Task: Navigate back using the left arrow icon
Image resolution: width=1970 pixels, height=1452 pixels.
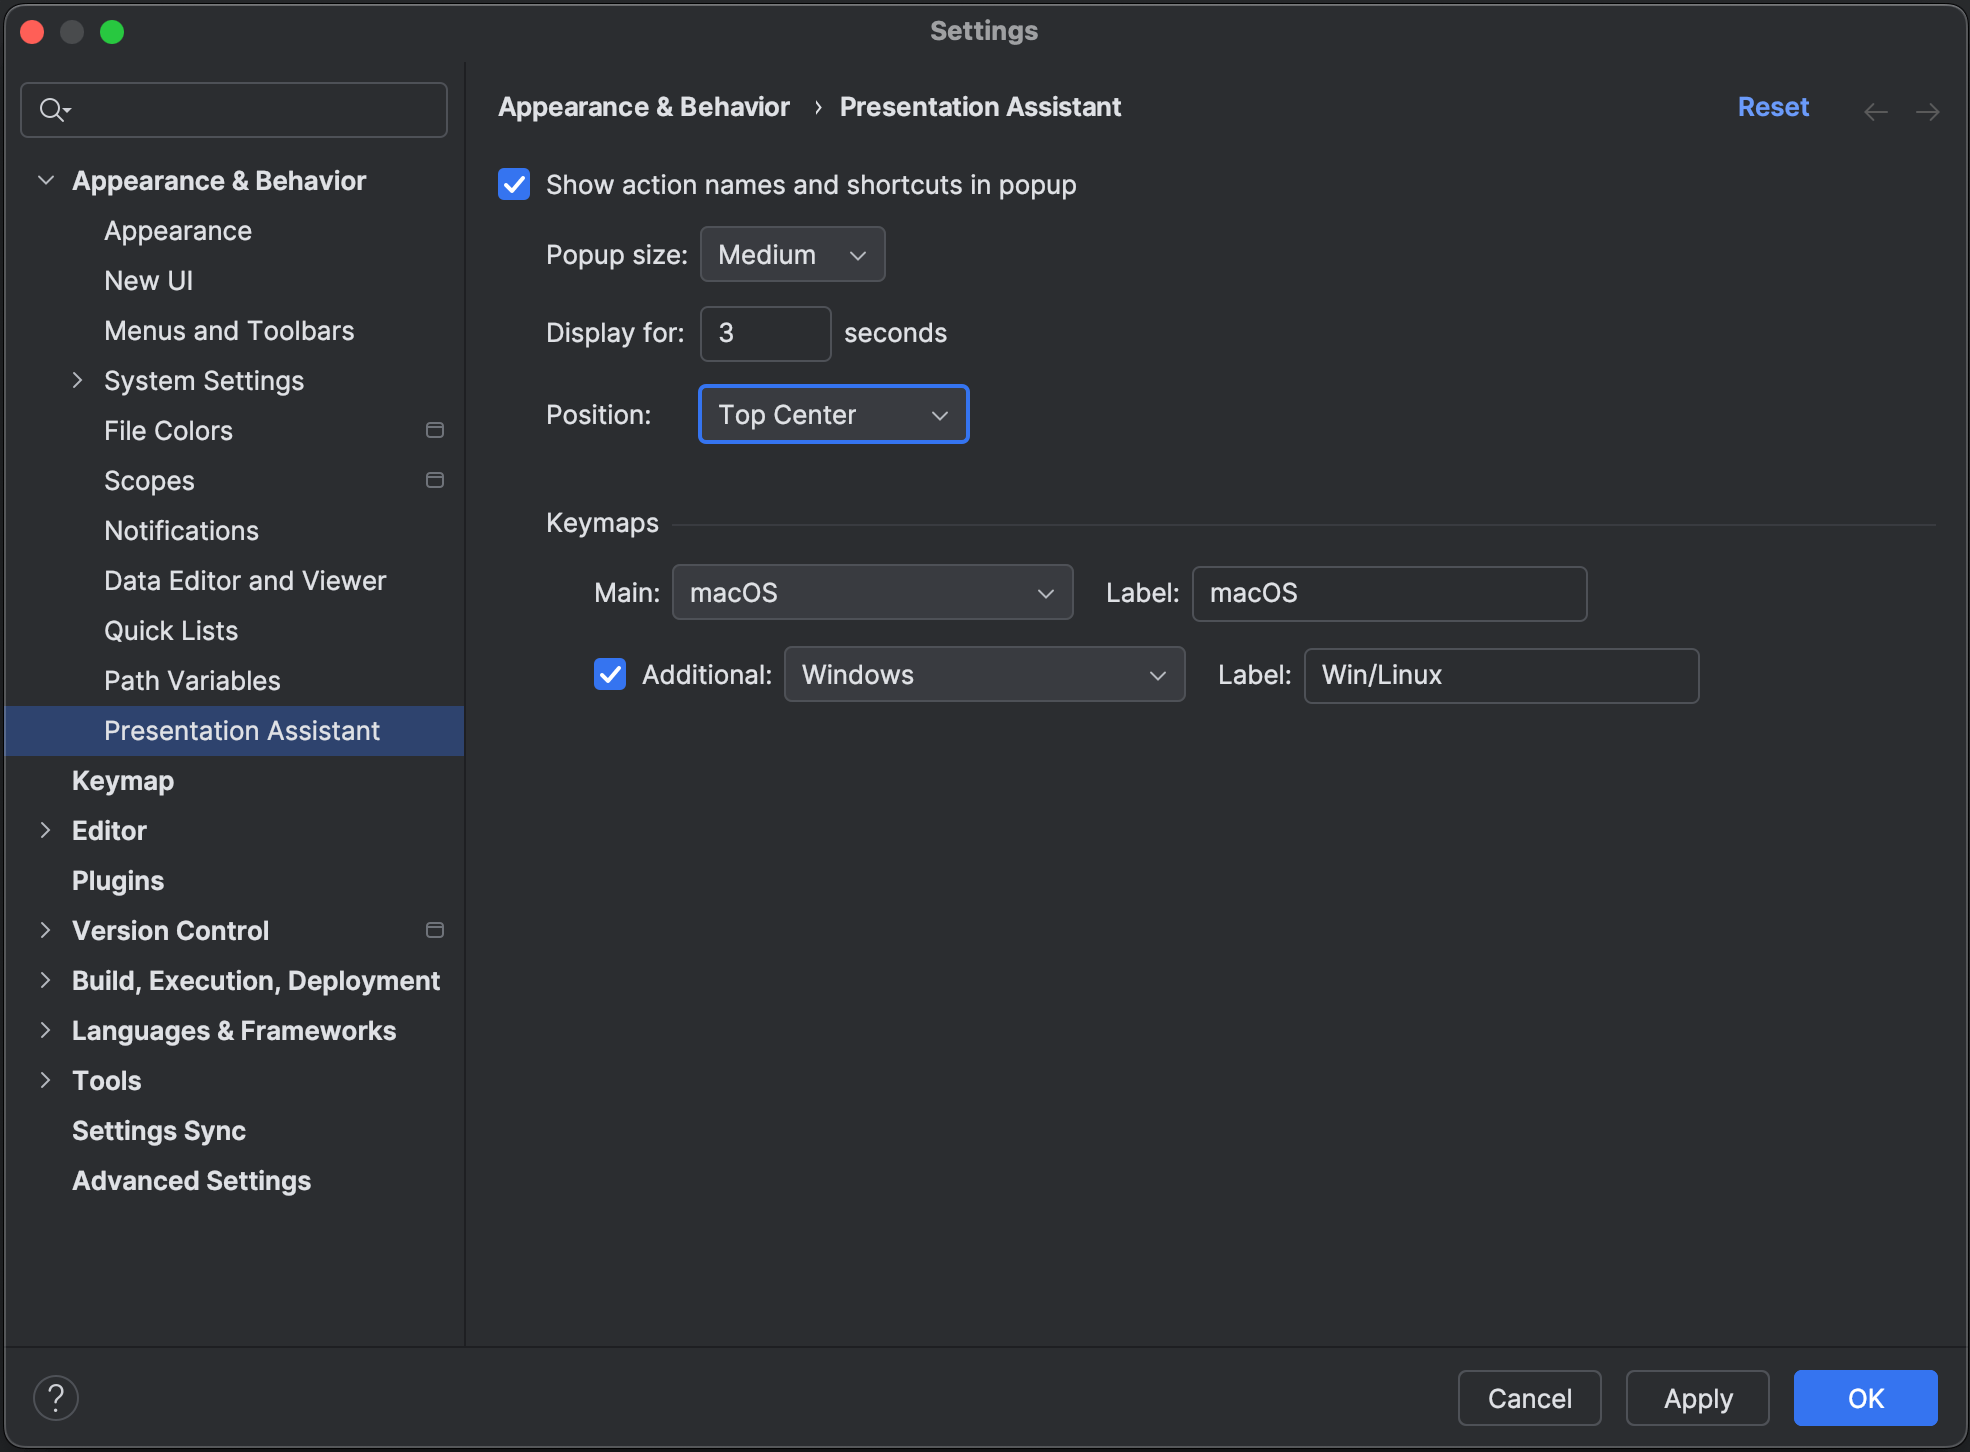Action: [x=1874, y=110]
